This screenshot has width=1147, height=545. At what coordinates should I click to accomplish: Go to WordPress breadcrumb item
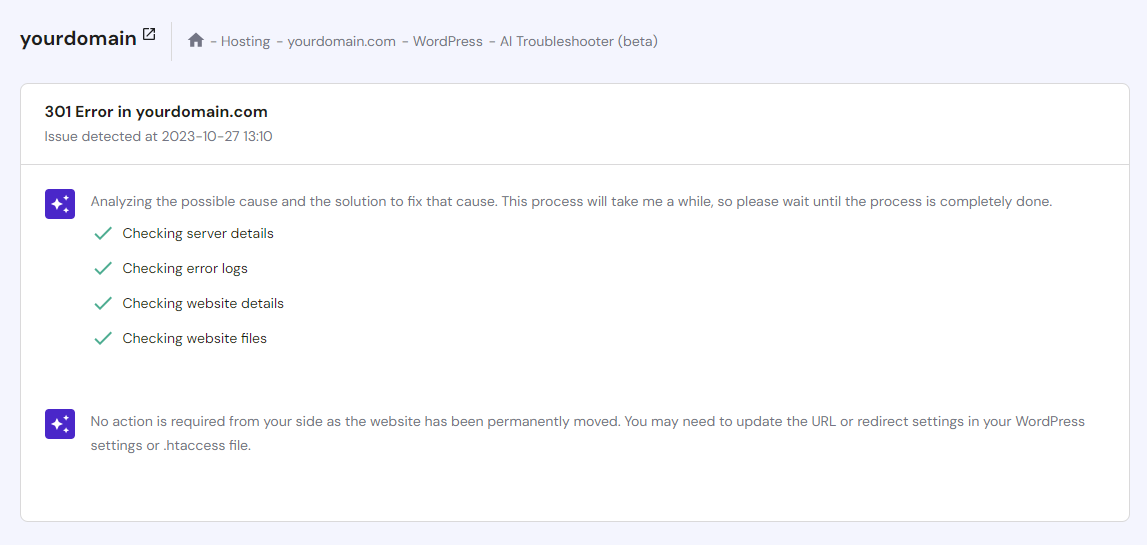pos(447,42)
